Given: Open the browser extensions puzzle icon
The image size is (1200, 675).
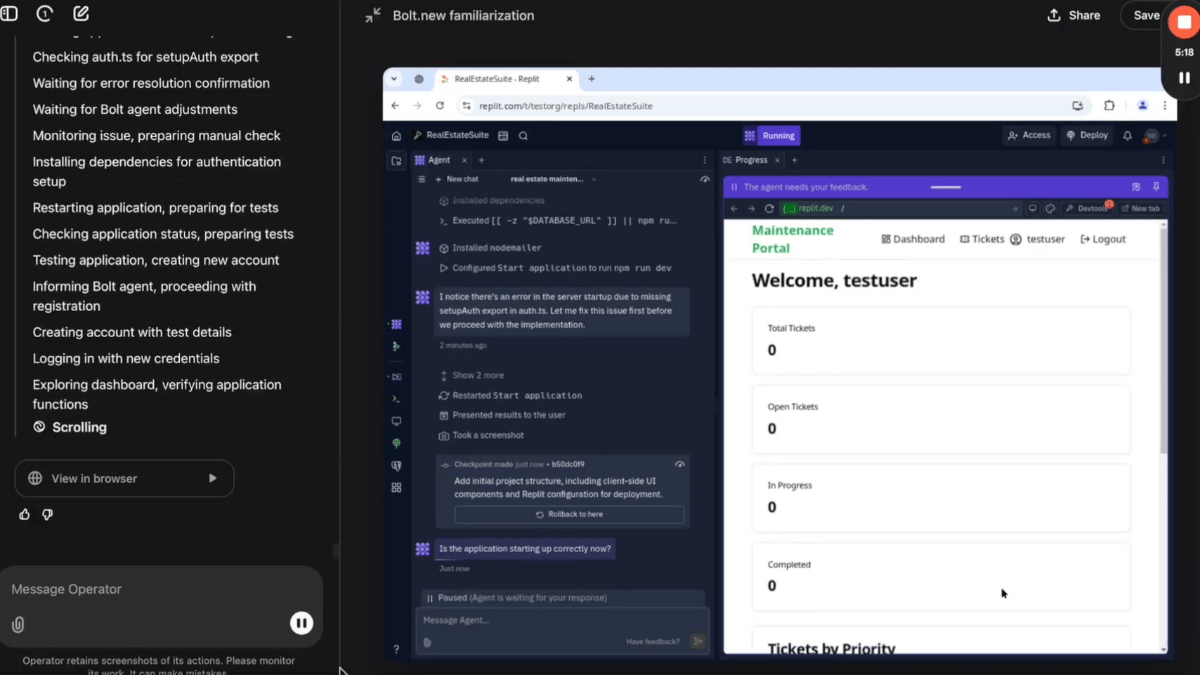Looking at the screenshot, I should (x=1109, y=105).
